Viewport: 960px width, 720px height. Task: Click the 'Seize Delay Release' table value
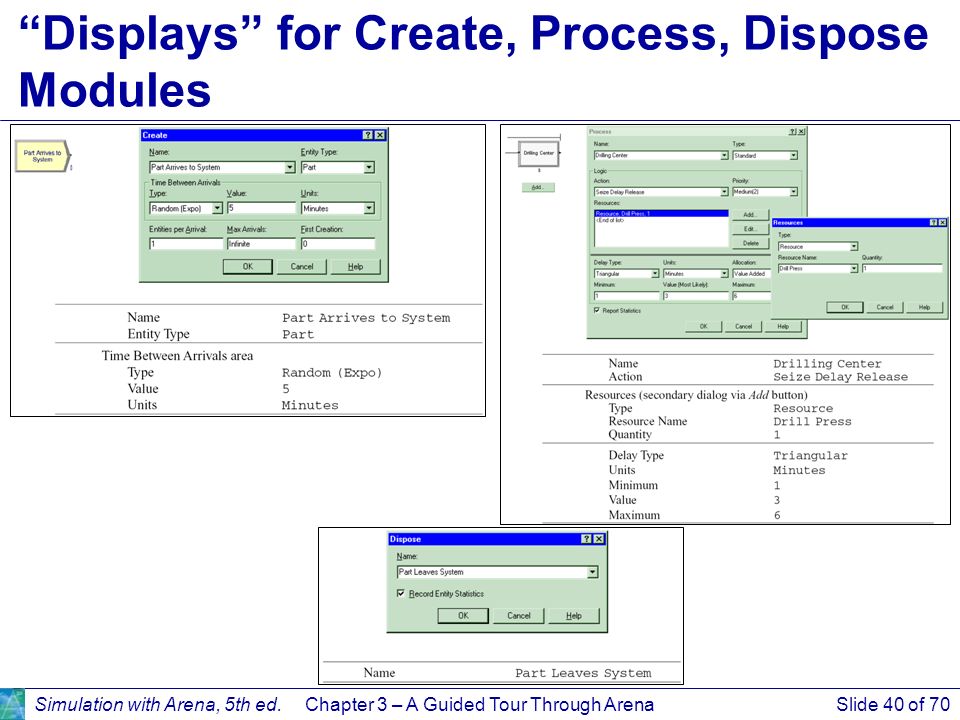click(x=841, y=377)
